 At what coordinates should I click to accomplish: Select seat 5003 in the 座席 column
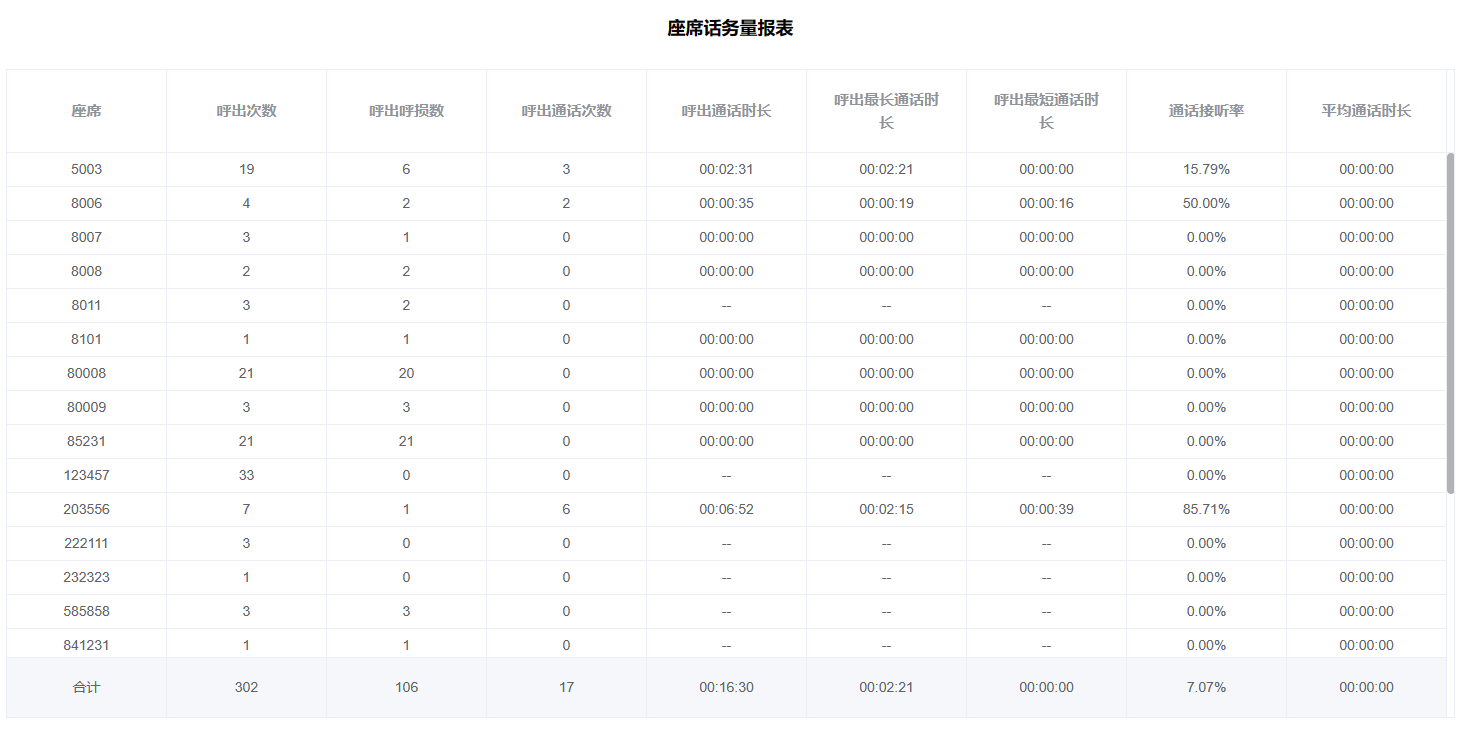pyautogui.click(x=86, y=170)
